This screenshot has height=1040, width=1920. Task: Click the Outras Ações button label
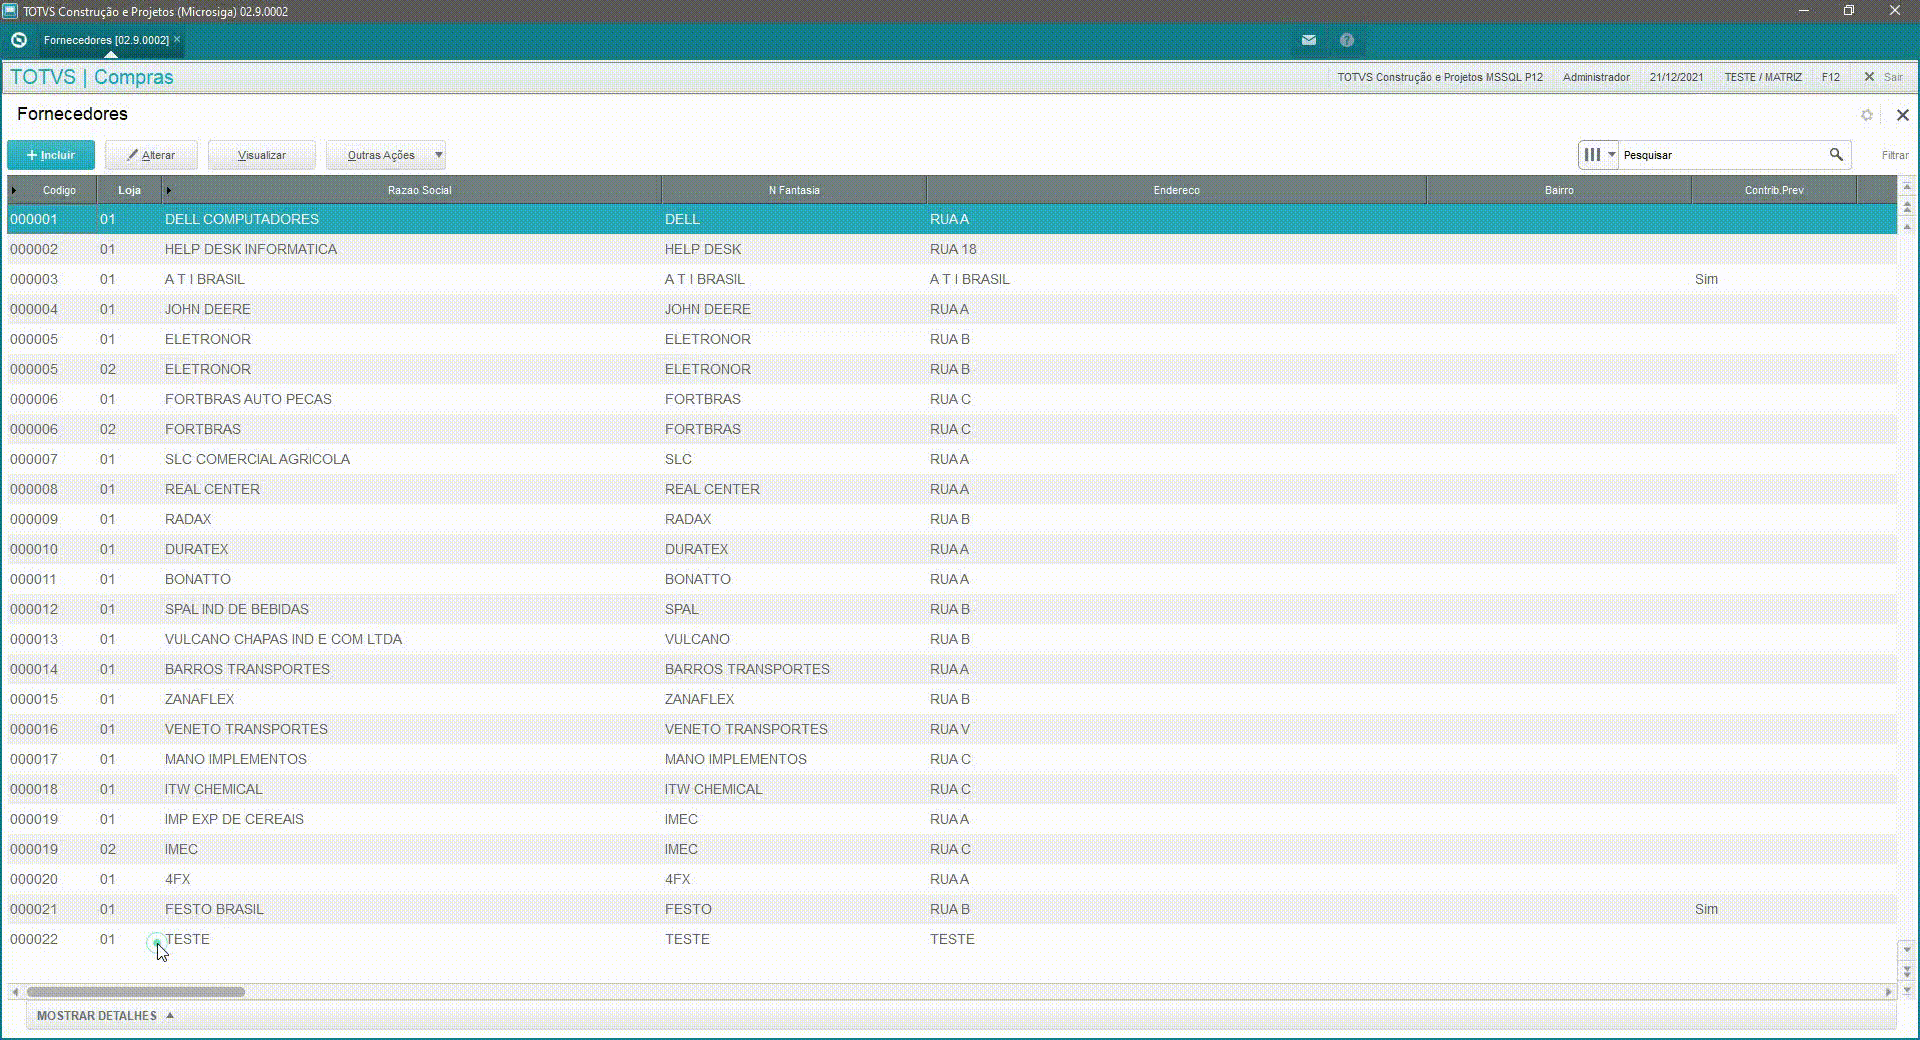380,155
